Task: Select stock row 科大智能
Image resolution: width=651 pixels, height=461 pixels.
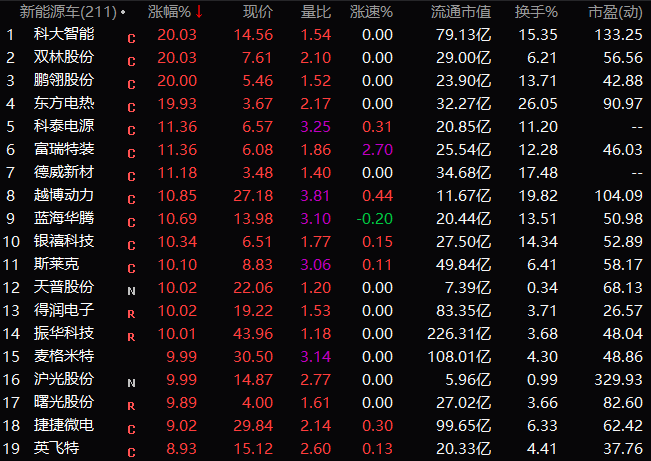Action: [326, 35]
